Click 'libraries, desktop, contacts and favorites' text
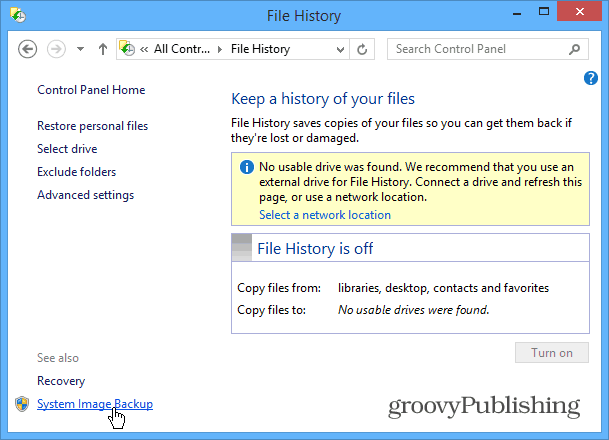This screenshot has height=440, width=609. click(x=443, y=288)
